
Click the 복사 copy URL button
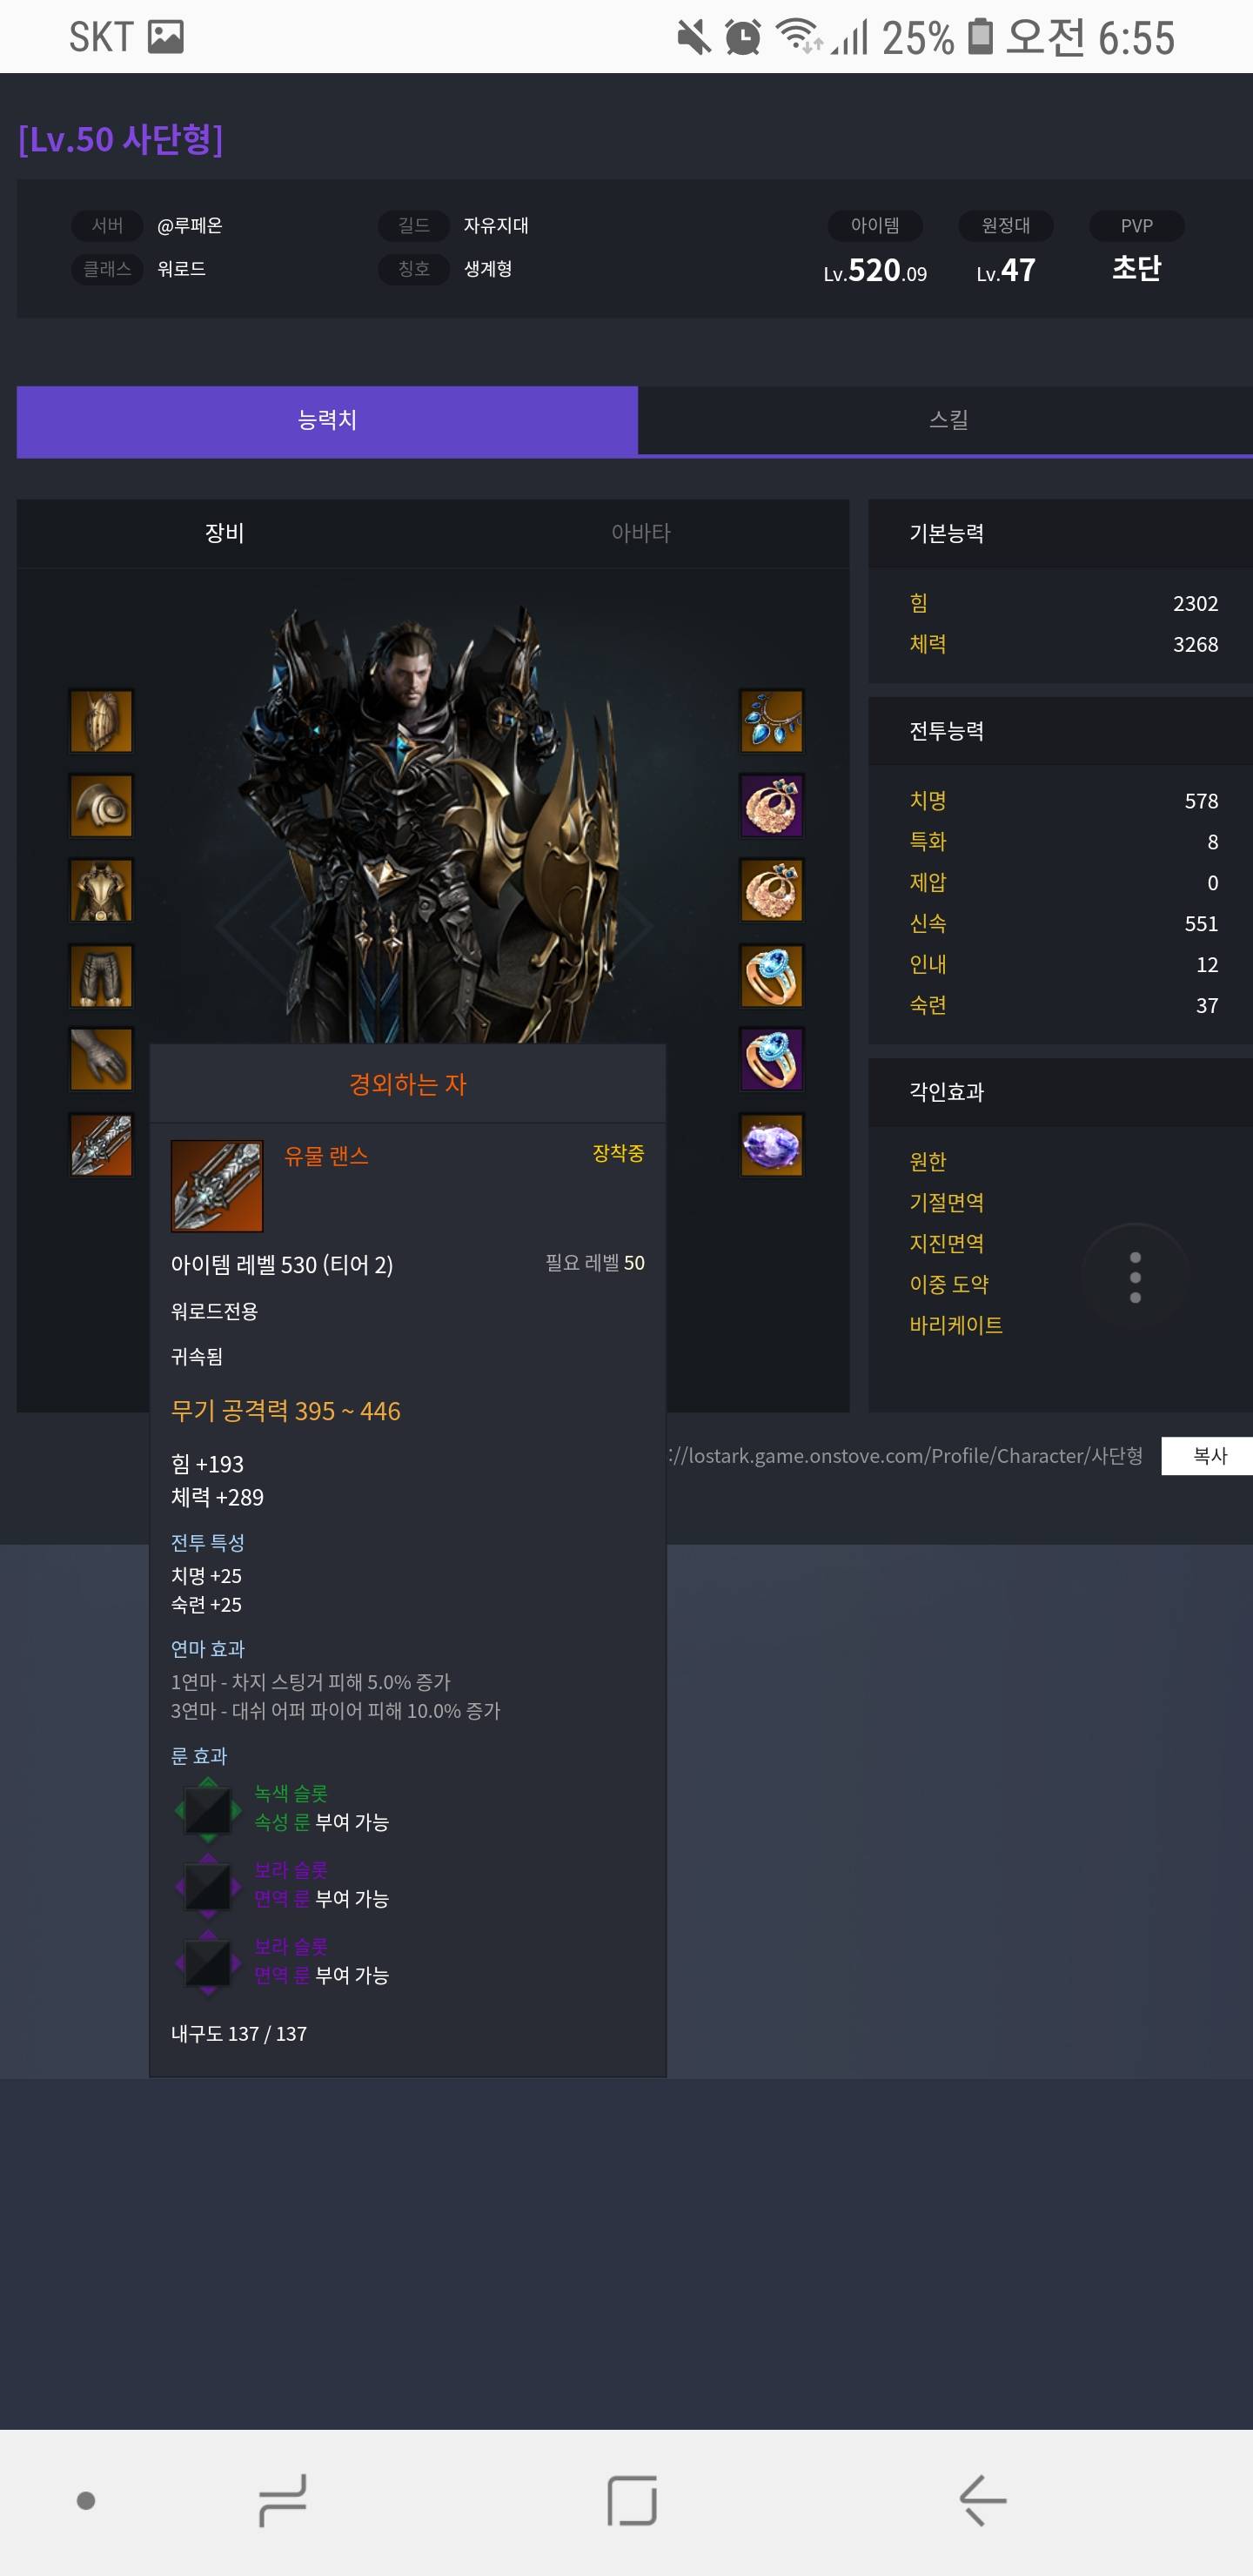[1208, 1455]
